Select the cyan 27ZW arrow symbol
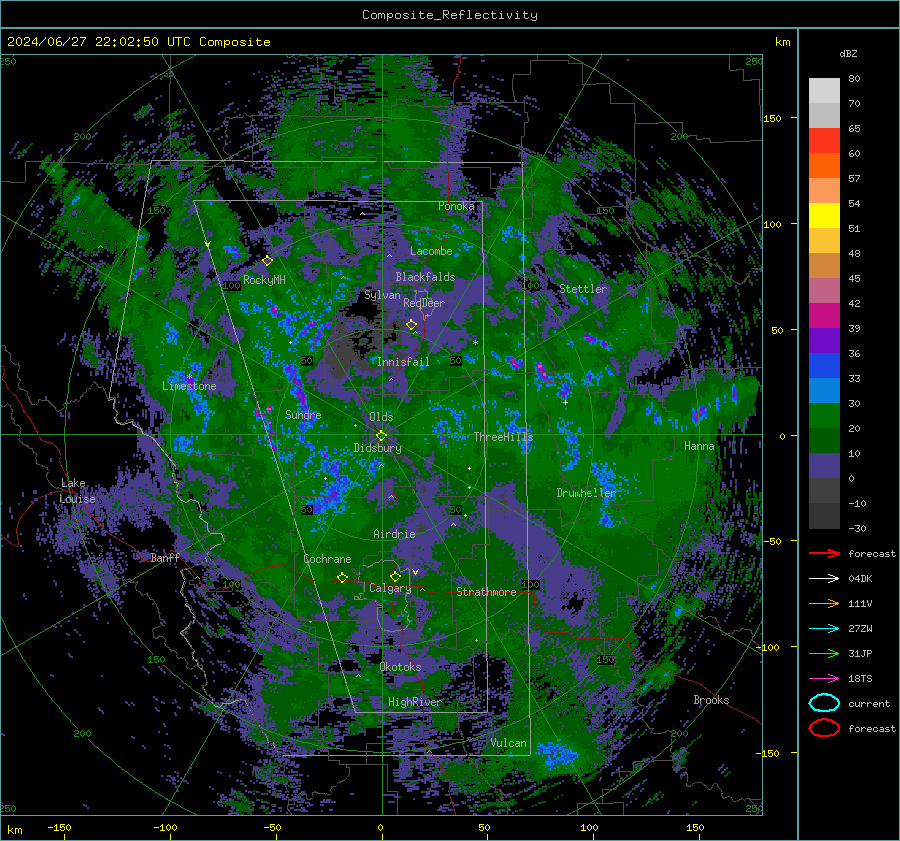The image size is (900, 841). [824, 629]
